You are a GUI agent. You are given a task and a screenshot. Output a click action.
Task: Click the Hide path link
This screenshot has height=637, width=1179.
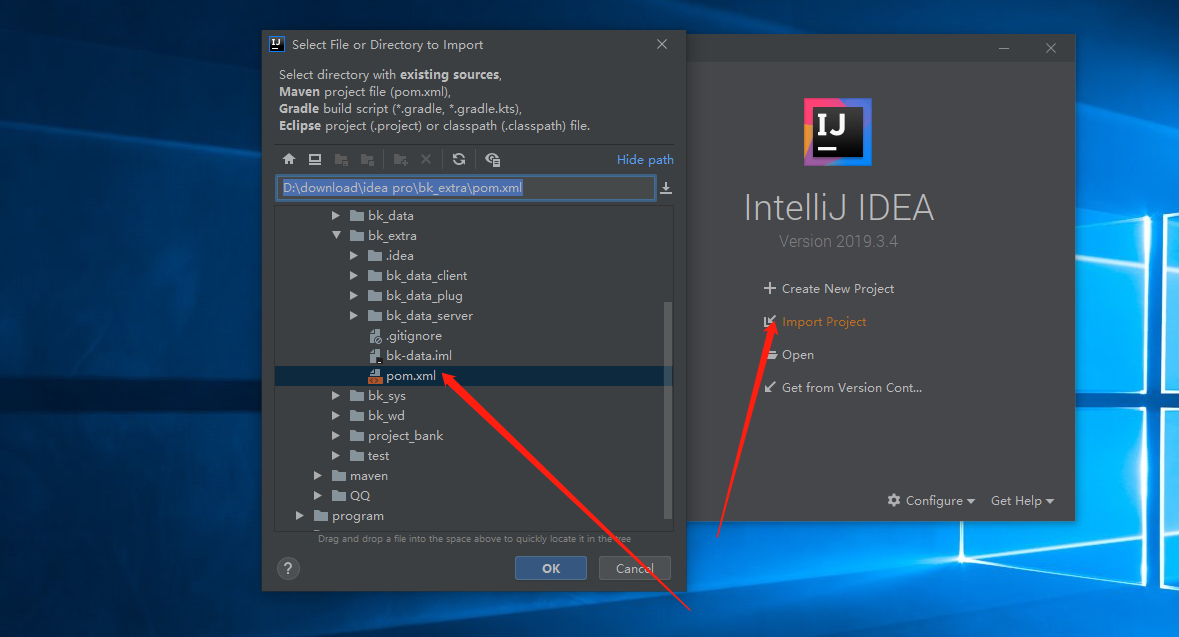(645, 159)
